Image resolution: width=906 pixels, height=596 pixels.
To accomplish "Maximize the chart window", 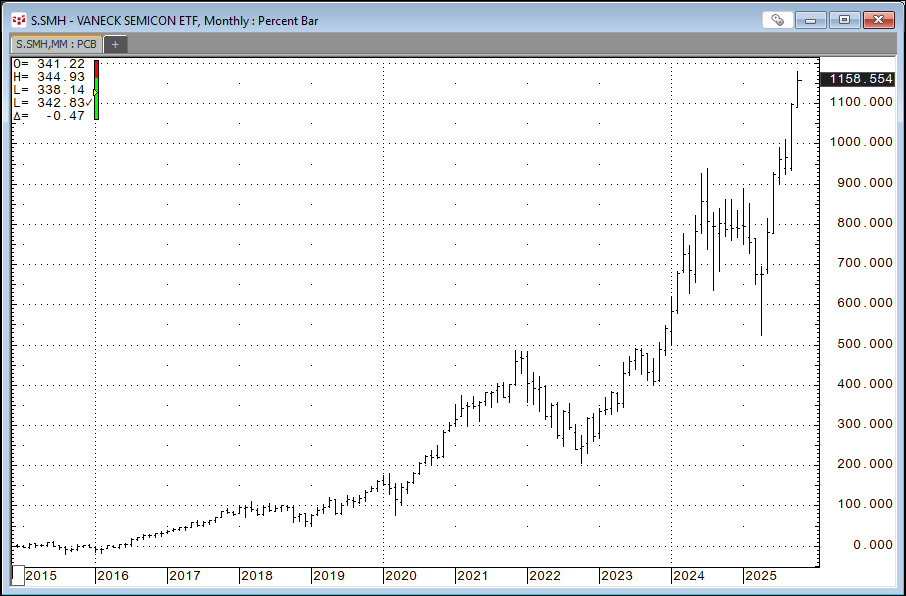I will click(845, 20).
